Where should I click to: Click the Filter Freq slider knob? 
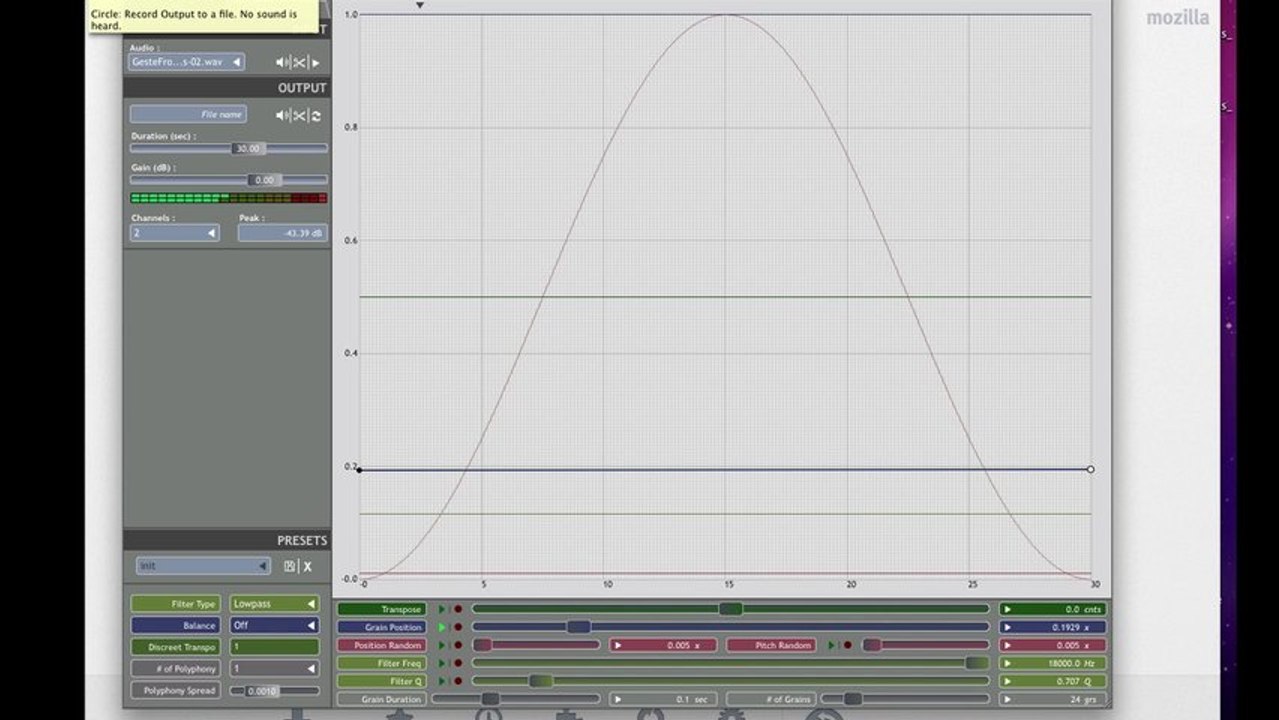(976, 663)
